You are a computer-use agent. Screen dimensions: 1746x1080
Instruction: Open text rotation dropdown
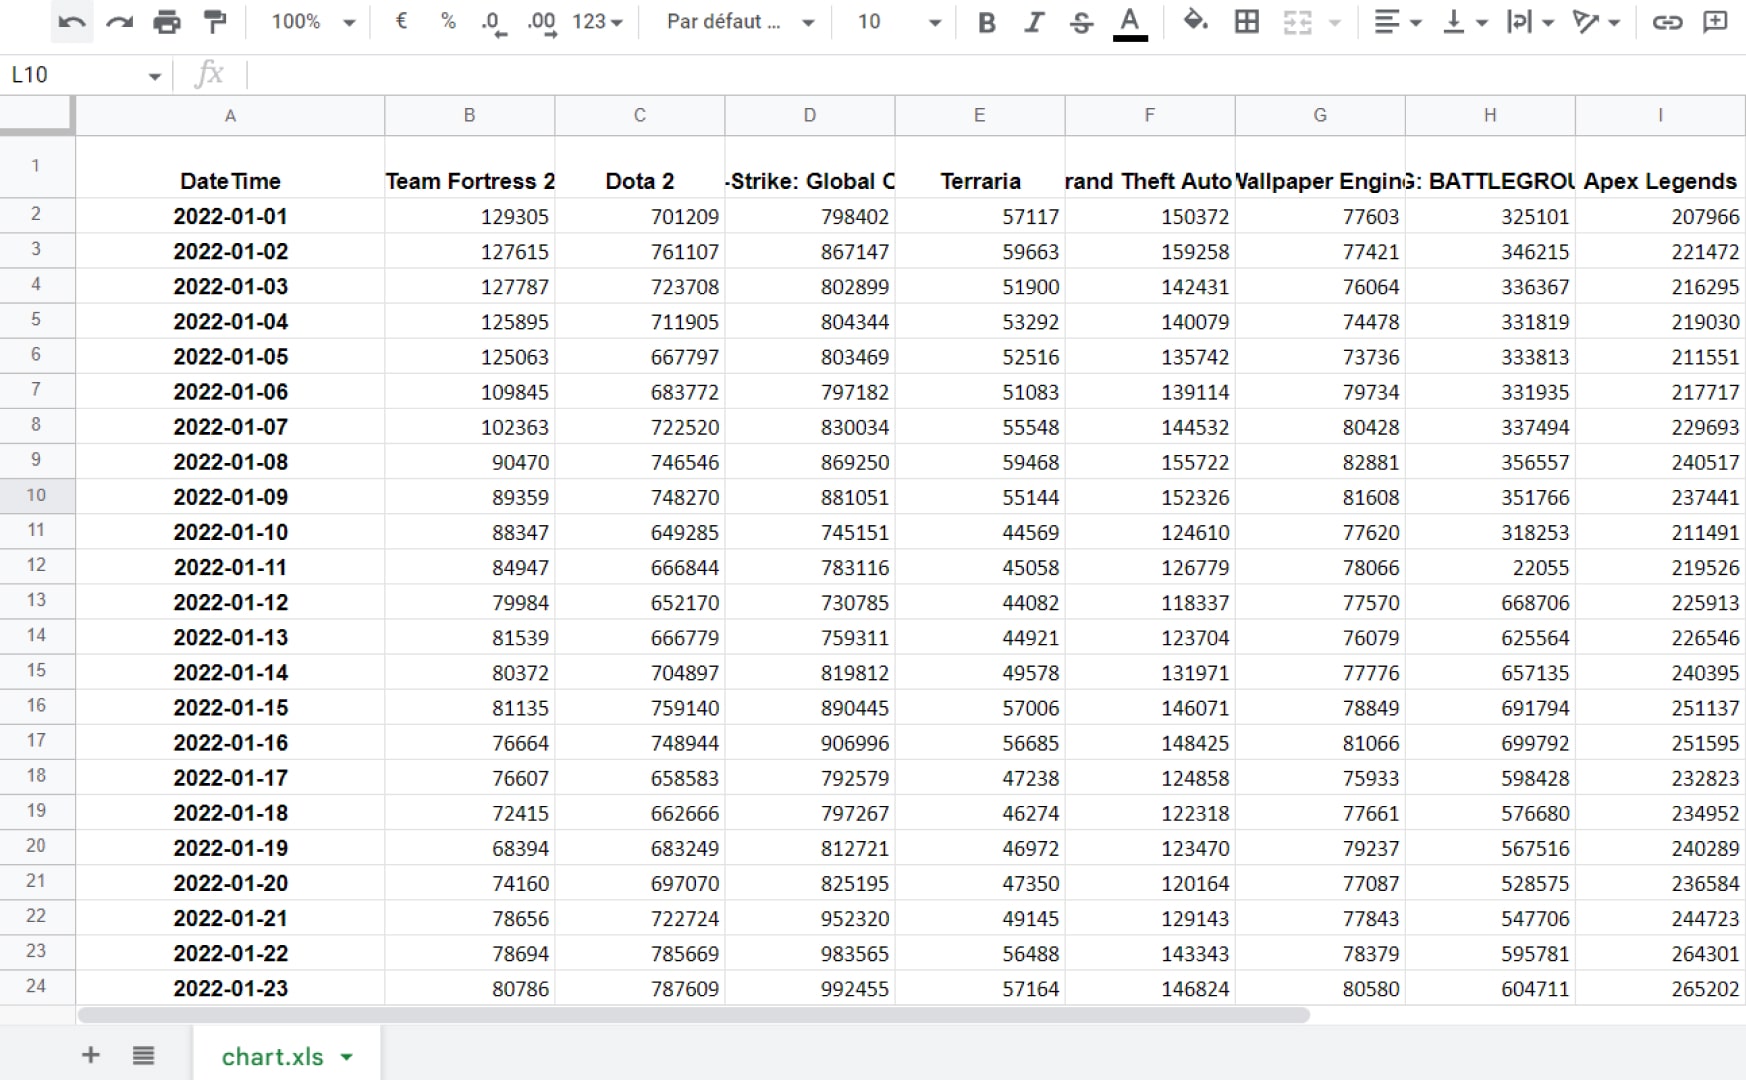tap(1596, 22)
